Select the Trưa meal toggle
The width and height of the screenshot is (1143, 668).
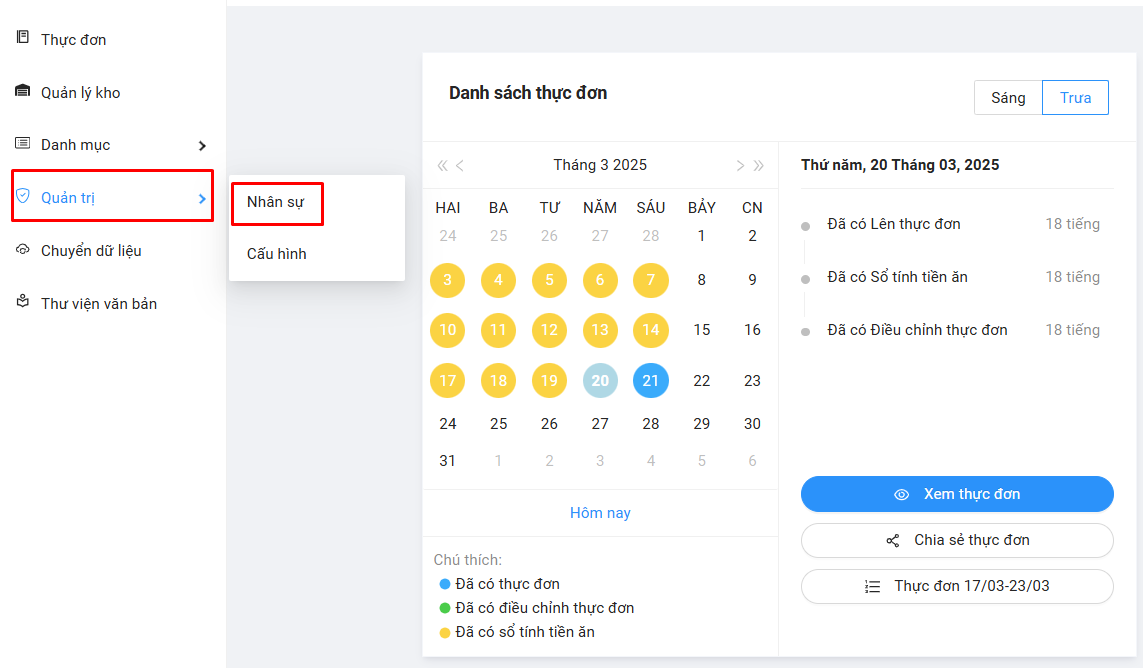[x=1075, y=98]
